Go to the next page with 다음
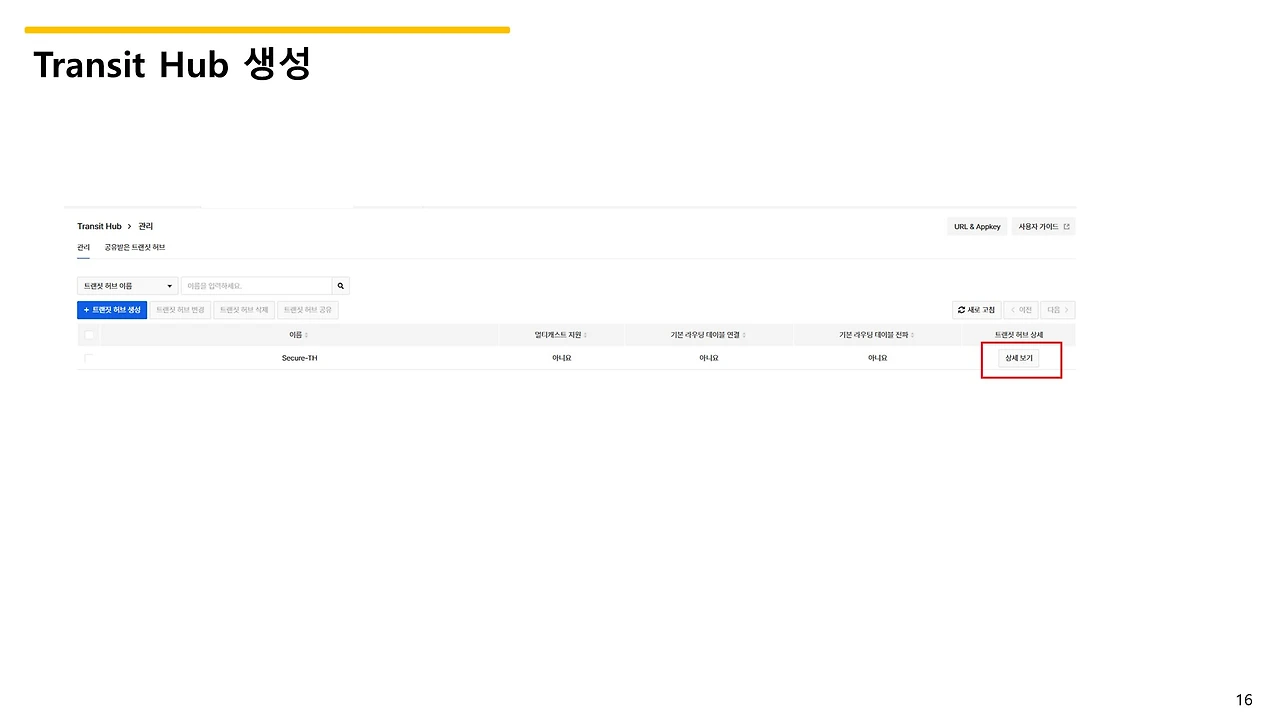The width and height of the screenshot is (1280, 720). [1058, 310]
